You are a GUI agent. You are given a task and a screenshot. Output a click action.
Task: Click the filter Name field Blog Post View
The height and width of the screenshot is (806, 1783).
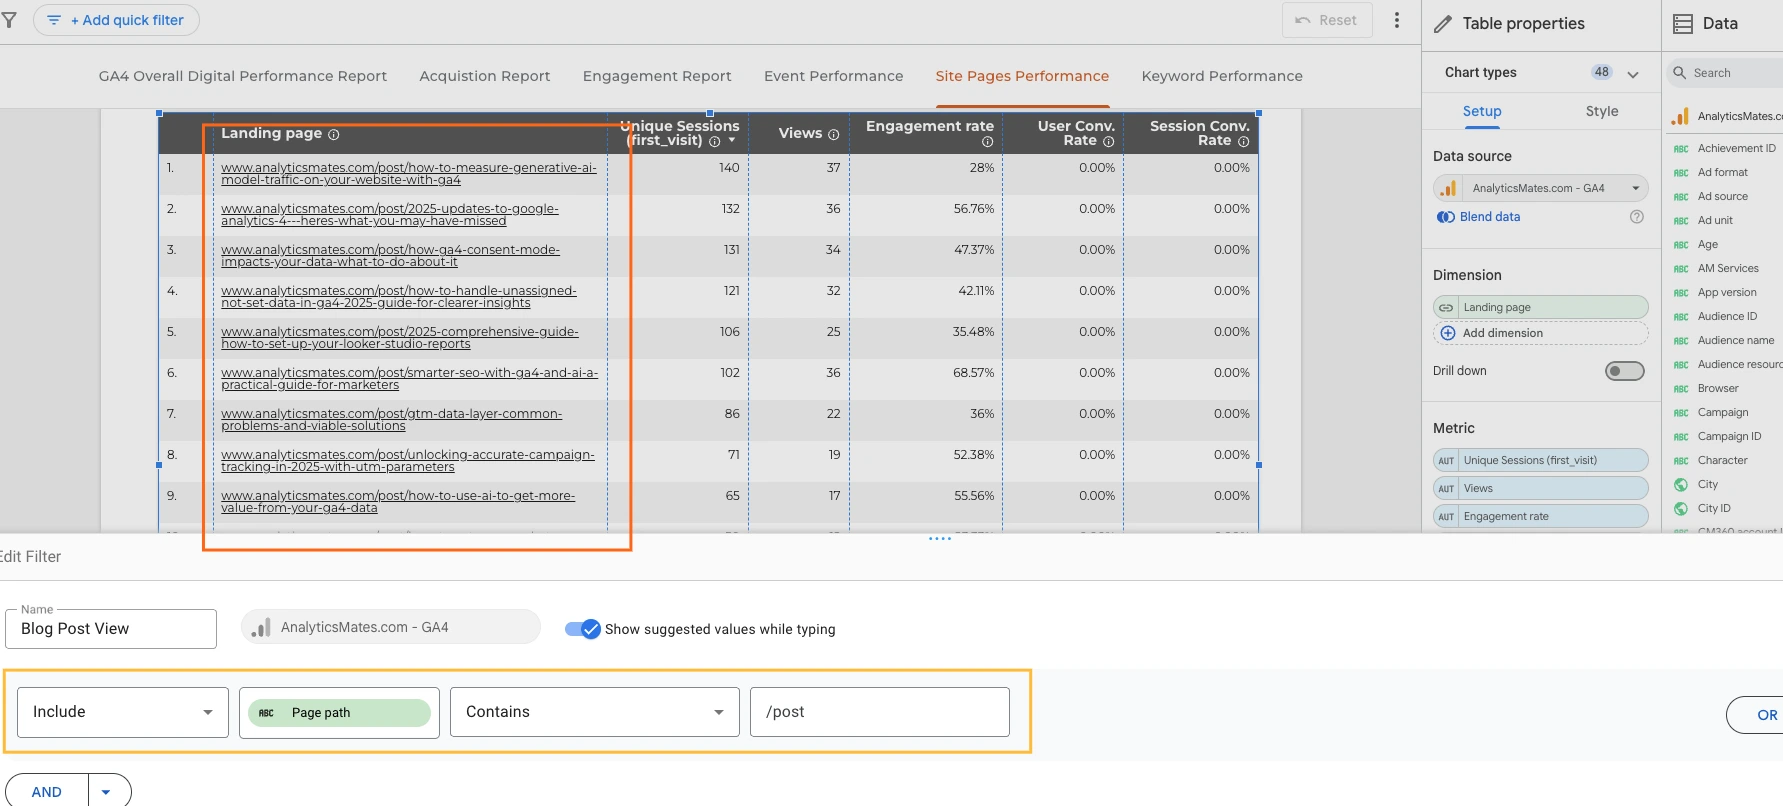(111, 629)
